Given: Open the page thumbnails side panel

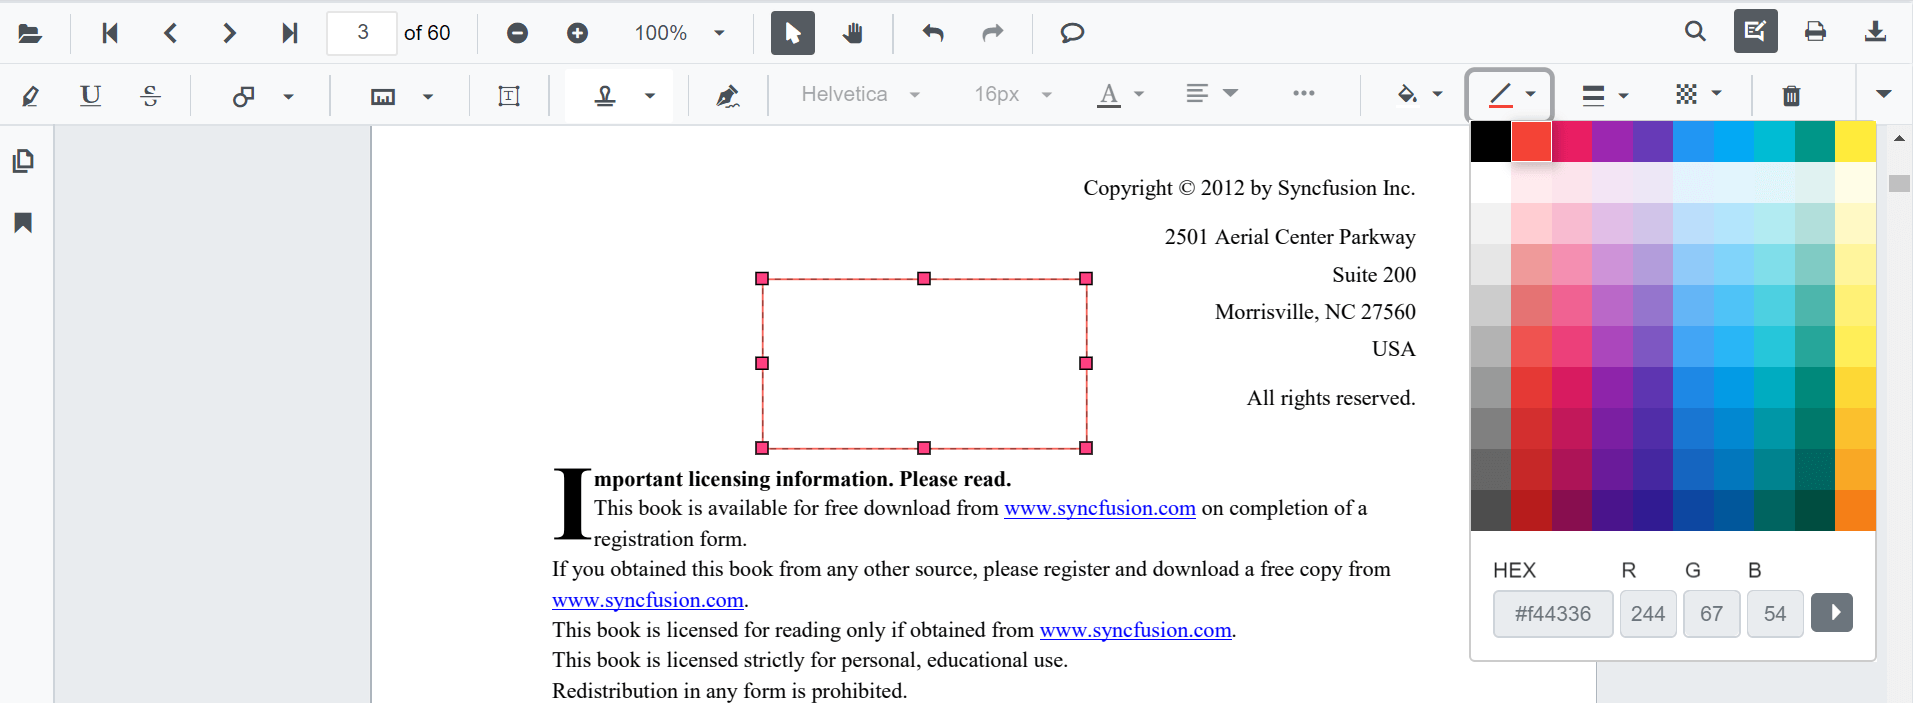Looking at the screenshot, I should pos(23,161).
